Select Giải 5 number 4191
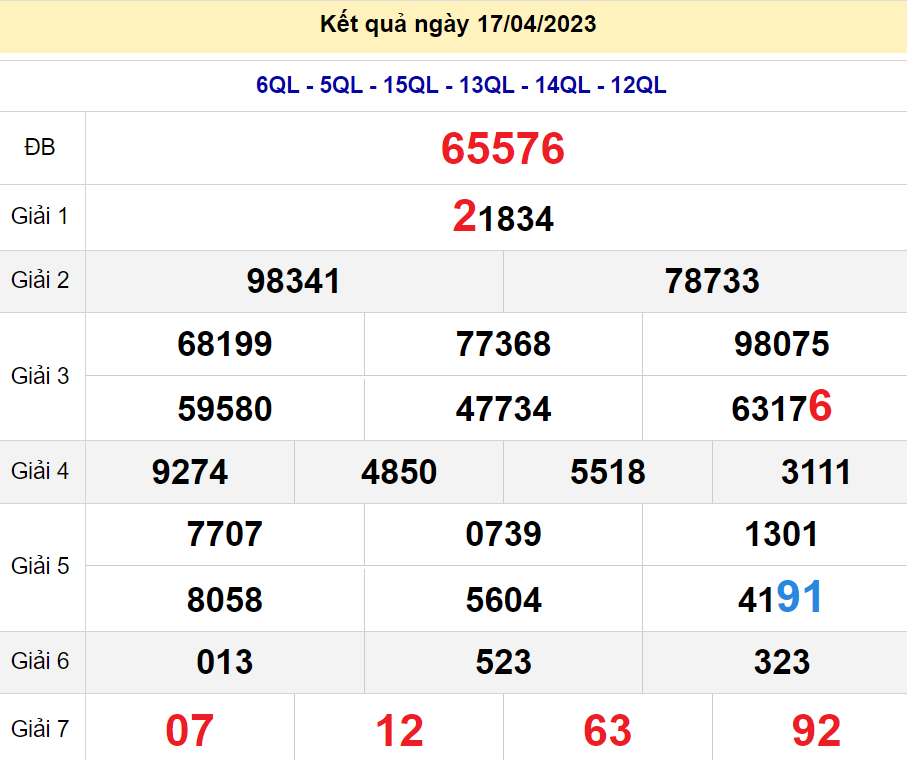The height and width of the screenshot is (760, 907). tap(781, 598)
